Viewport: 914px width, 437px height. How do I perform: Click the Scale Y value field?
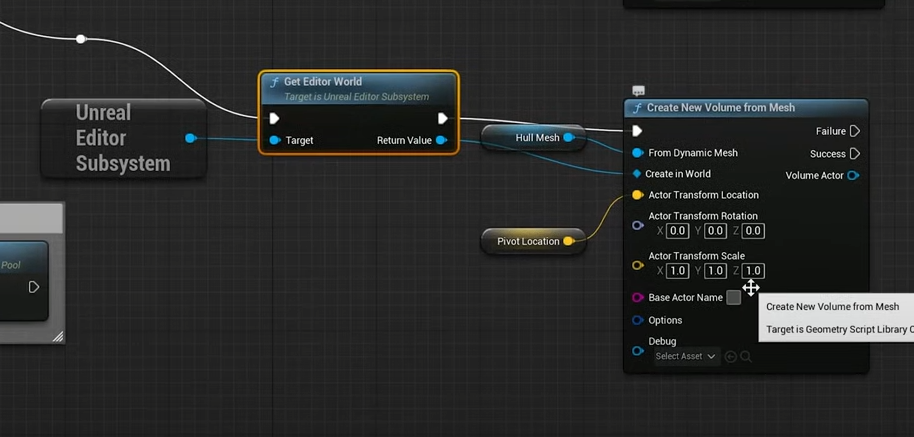(x=715, y=271)
